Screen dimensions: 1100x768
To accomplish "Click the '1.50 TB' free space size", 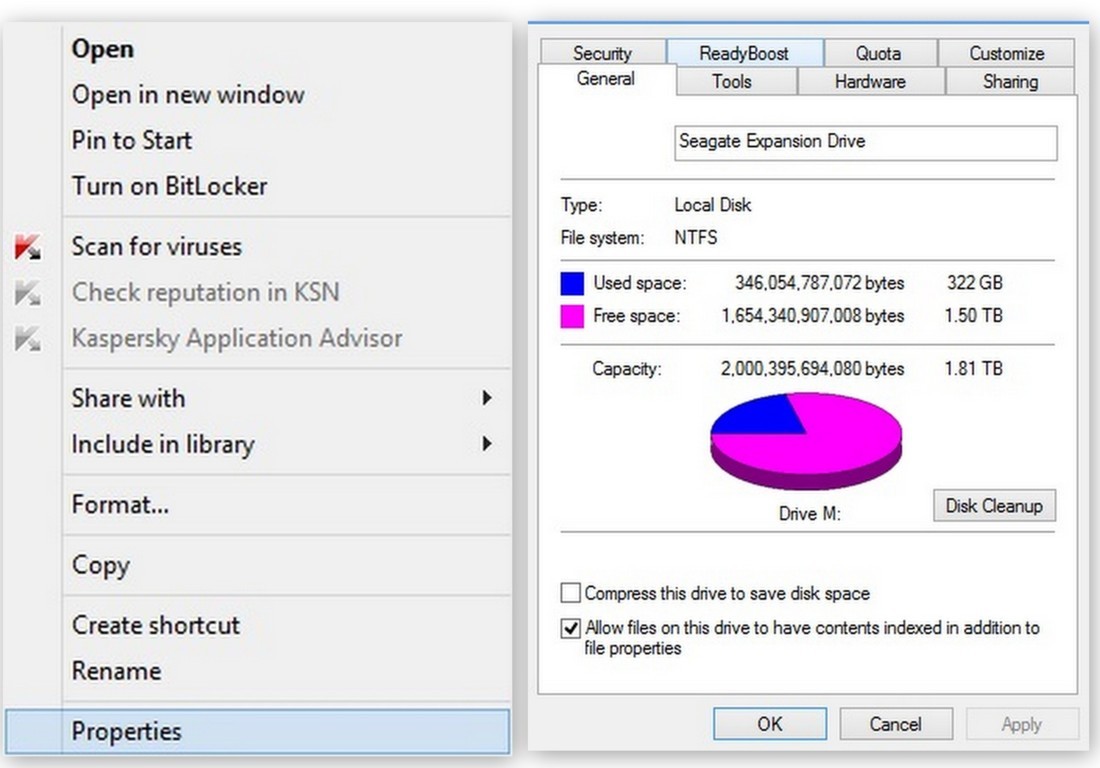I will click(x=974, y=316).
